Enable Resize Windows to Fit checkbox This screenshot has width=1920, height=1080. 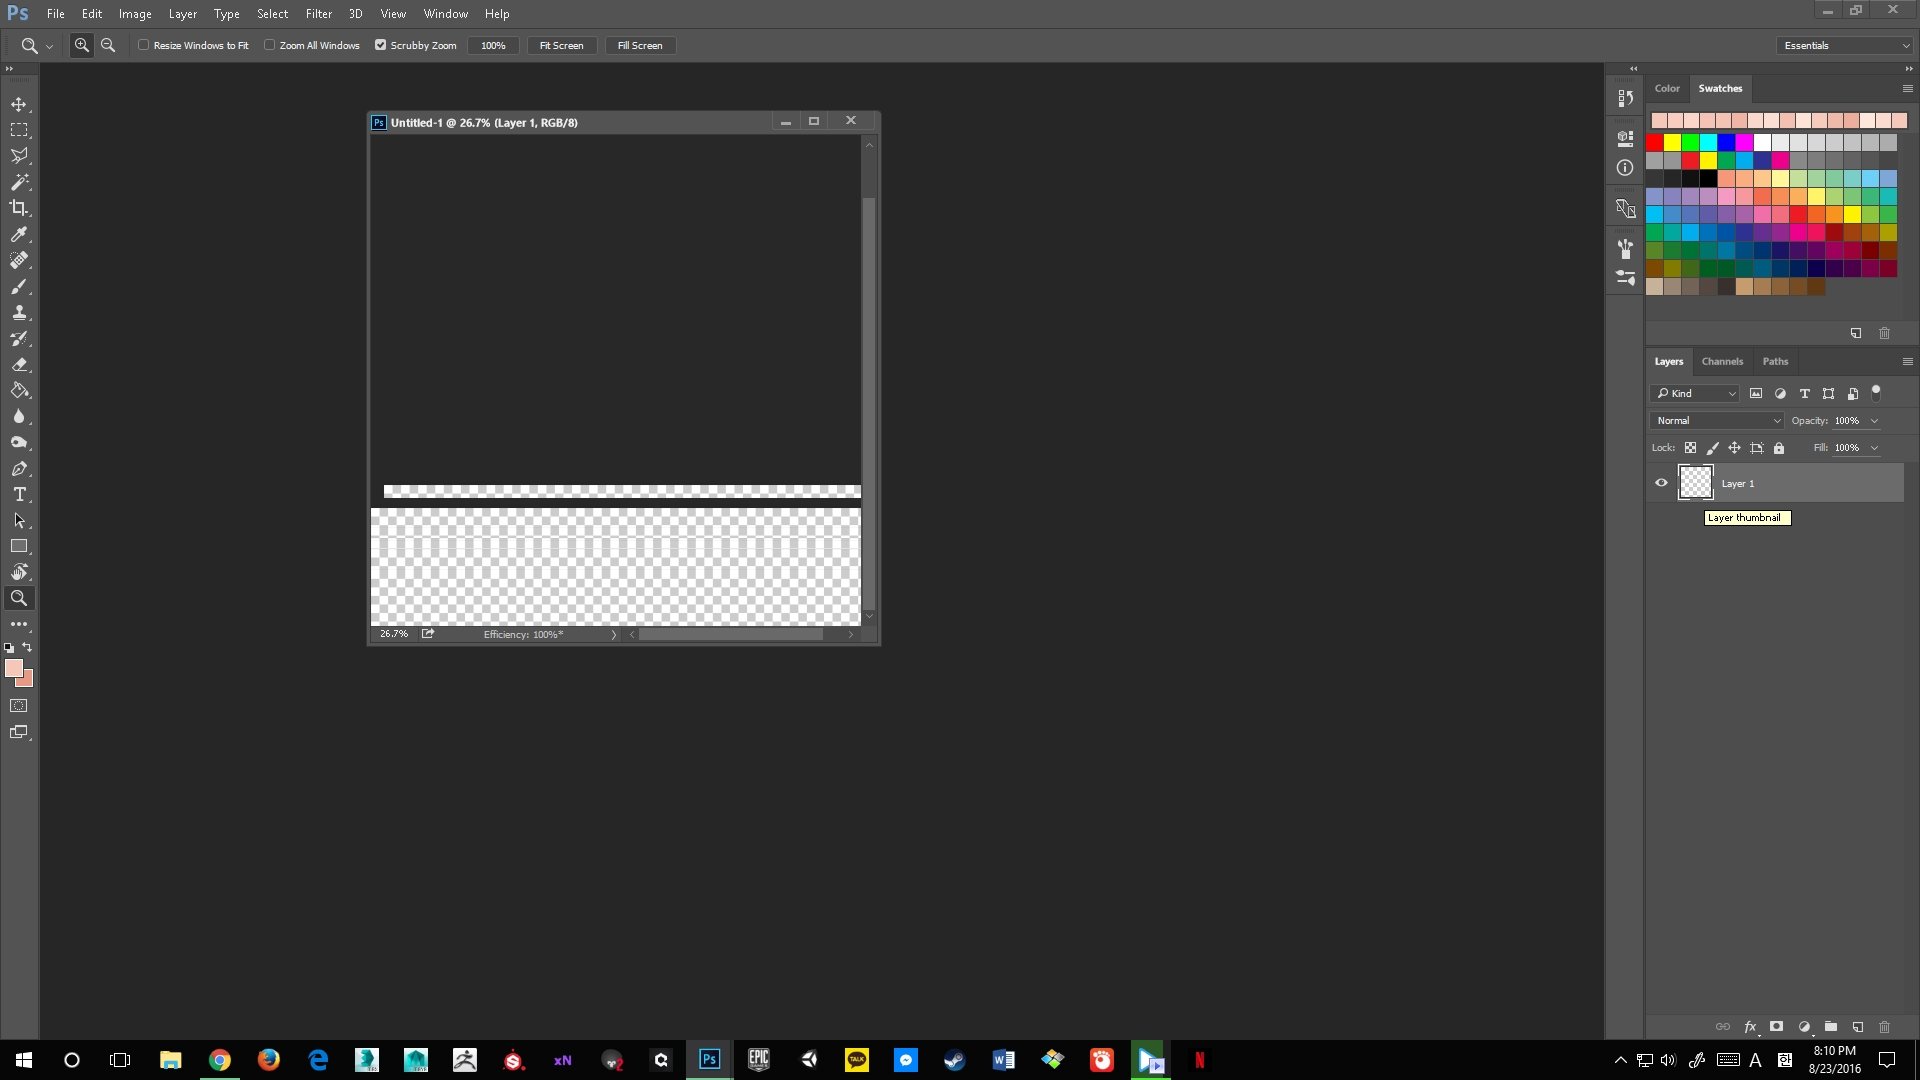[143, 45]
